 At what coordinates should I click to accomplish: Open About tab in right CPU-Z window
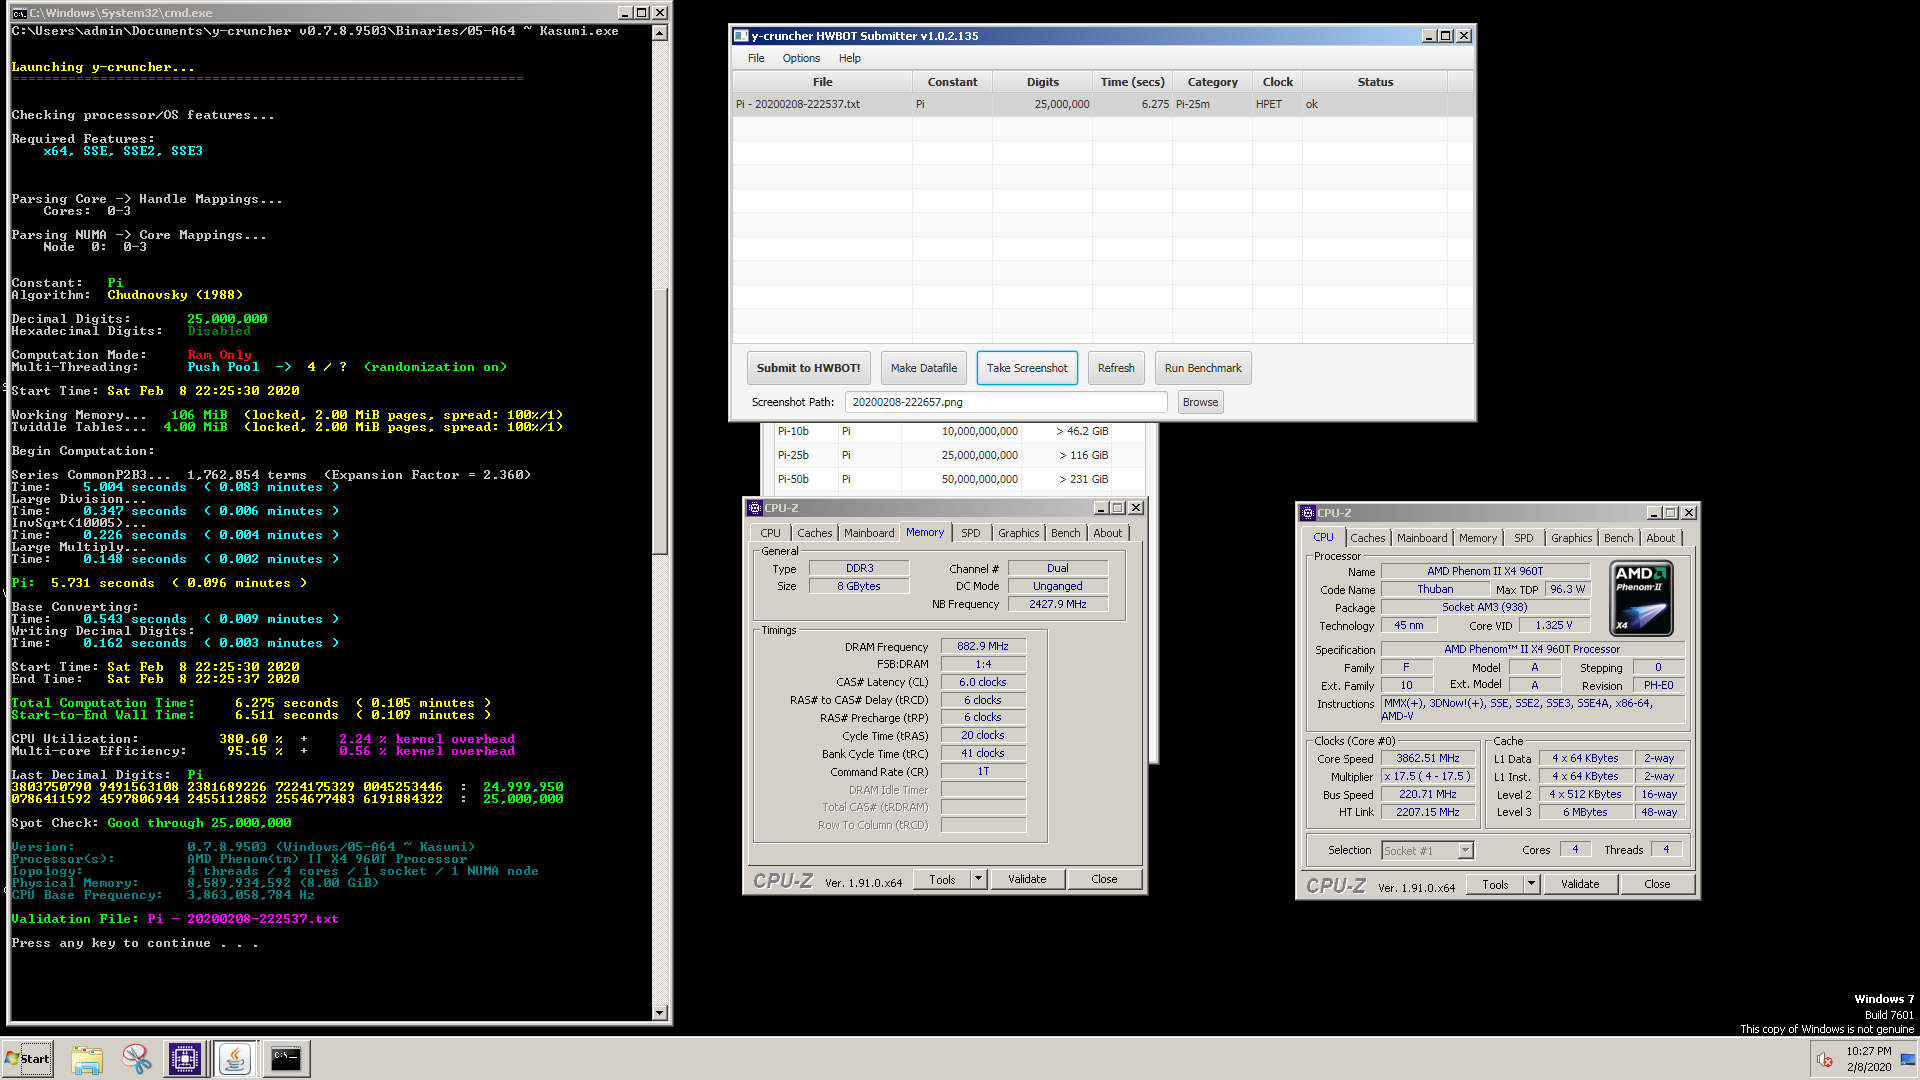[1660, 538]
